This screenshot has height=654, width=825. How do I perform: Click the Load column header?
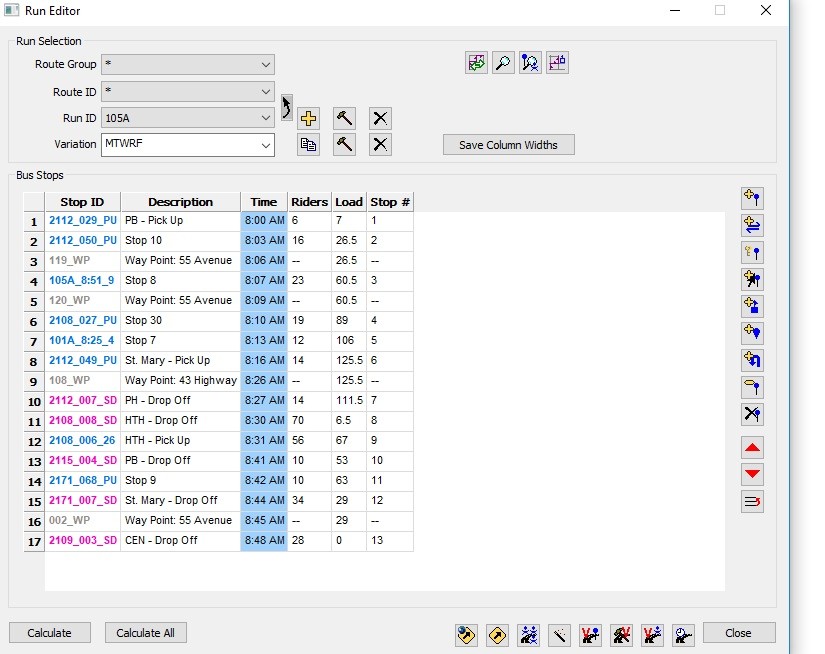click(x=349, y=202)
